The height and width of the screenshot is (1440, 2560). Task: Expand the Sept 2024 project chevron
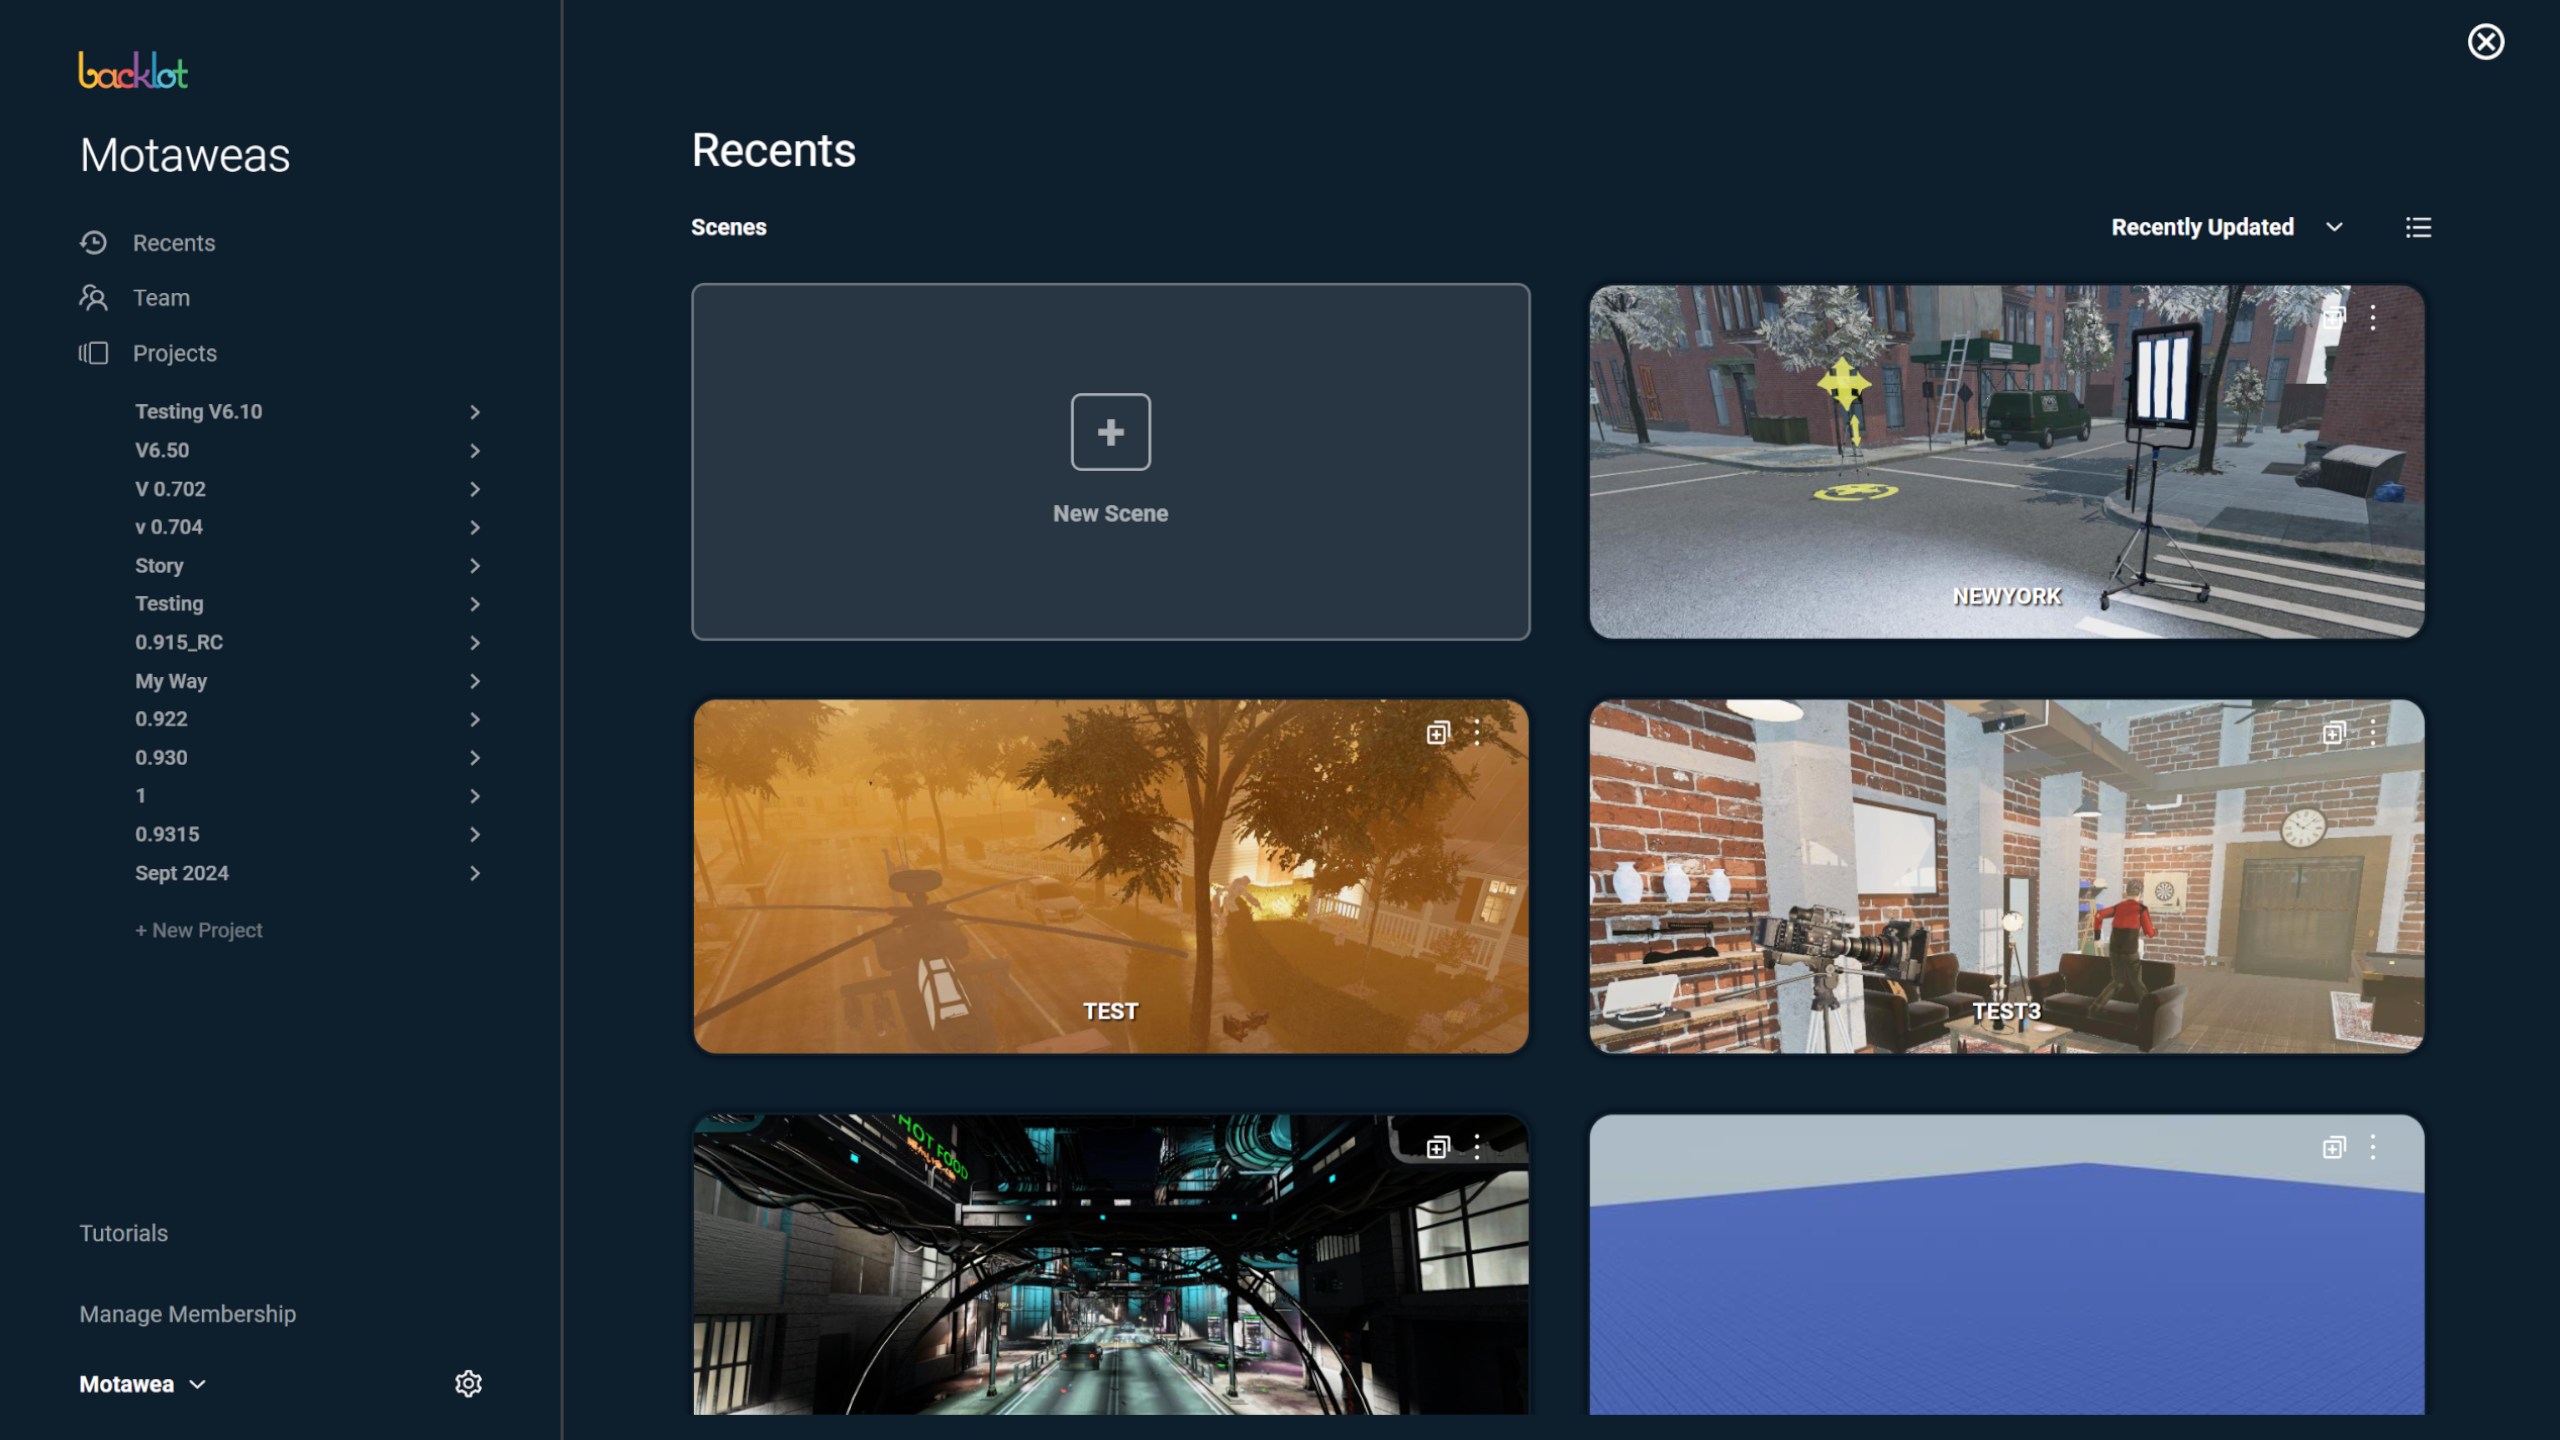tap(474, 873)
